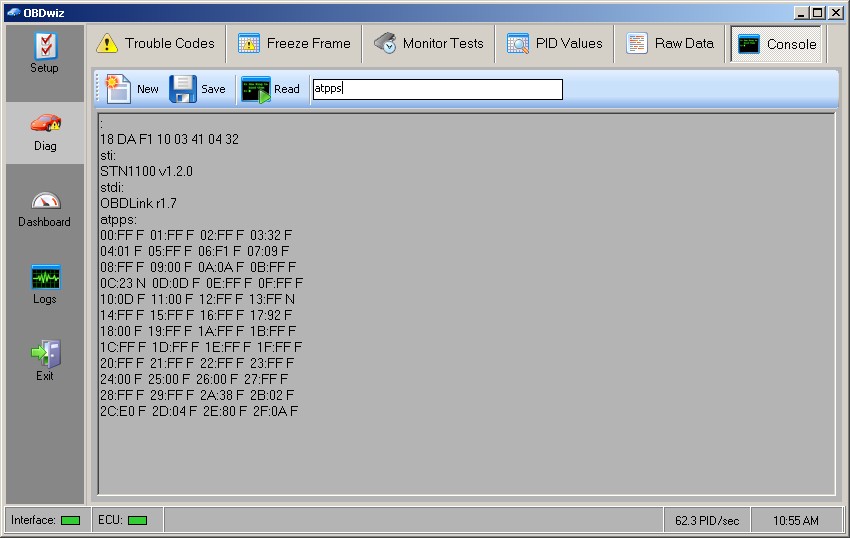Click the Exit door icon
The height and width of the screenshot is (538, 850).
click(46, 354)
